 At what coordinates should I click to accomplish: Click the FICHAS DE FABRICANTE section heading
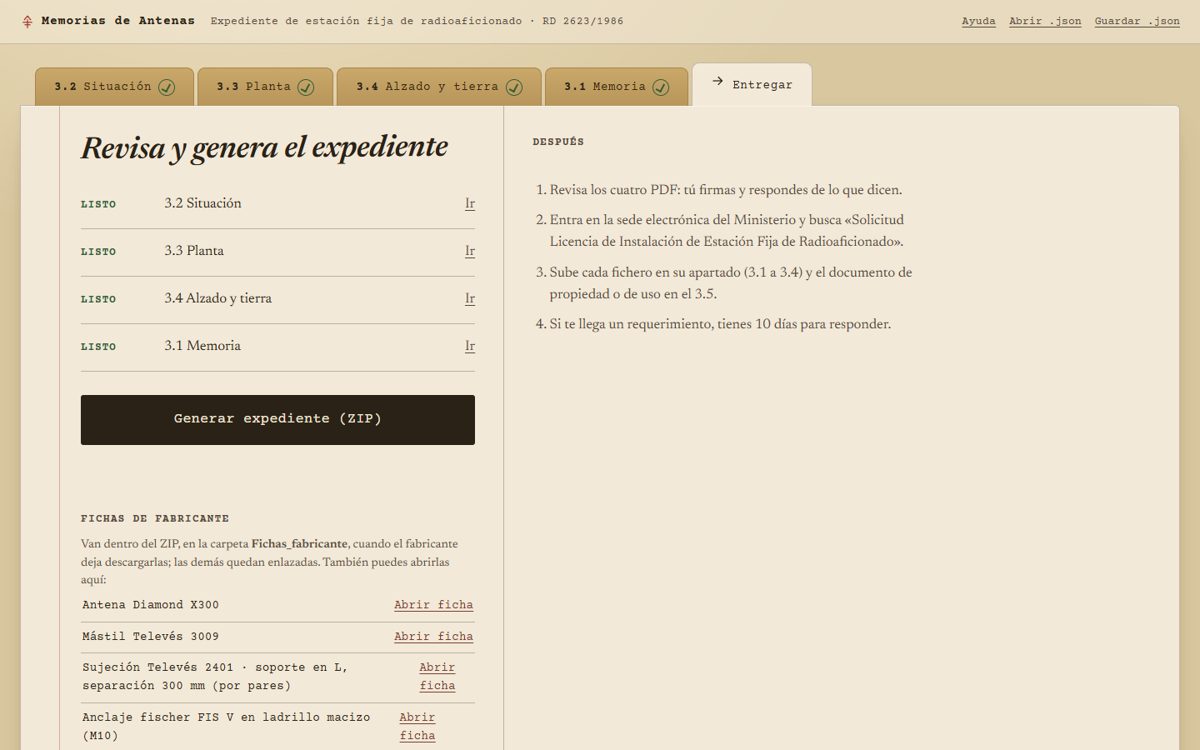click(155, 519)
